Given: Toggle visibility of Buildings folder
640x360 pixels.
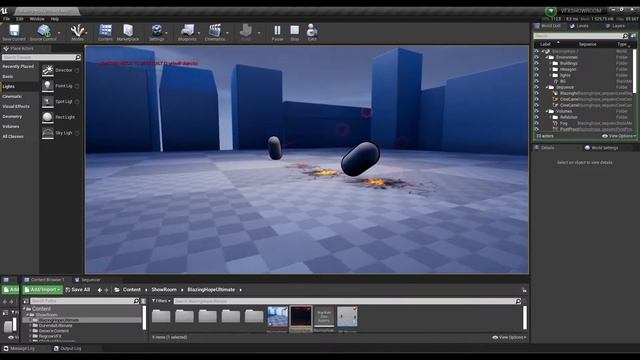Looking at the screenshot, I should tap(536, 64).
